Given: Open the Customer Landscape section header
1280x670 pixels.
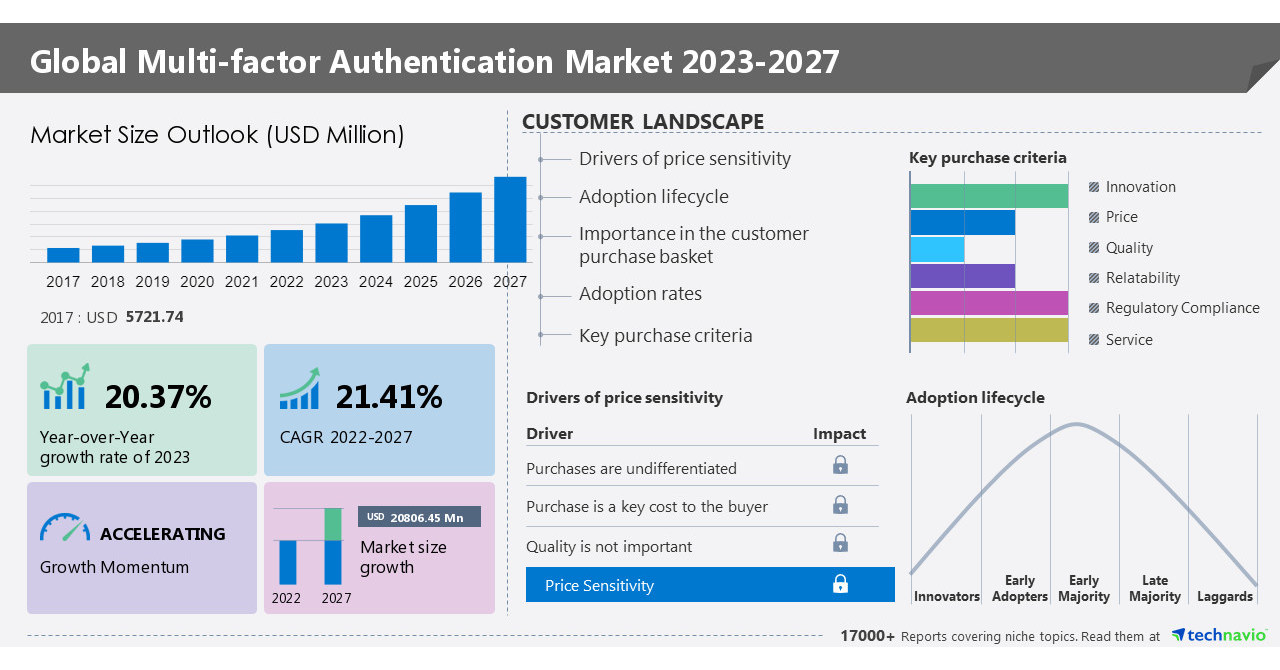Looking at the screenshot, I should click(x=642, y=121).
